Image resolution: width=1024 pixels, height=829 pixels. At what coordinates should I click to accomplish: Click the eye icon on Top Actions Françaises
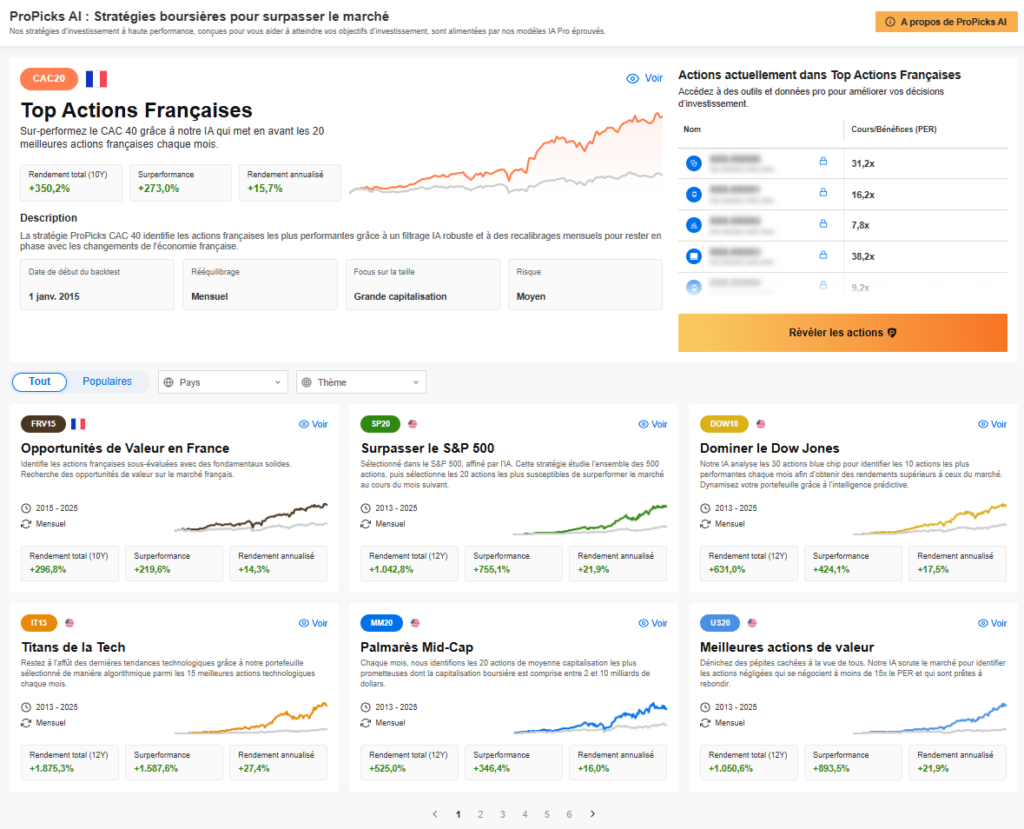coord(632,78)
